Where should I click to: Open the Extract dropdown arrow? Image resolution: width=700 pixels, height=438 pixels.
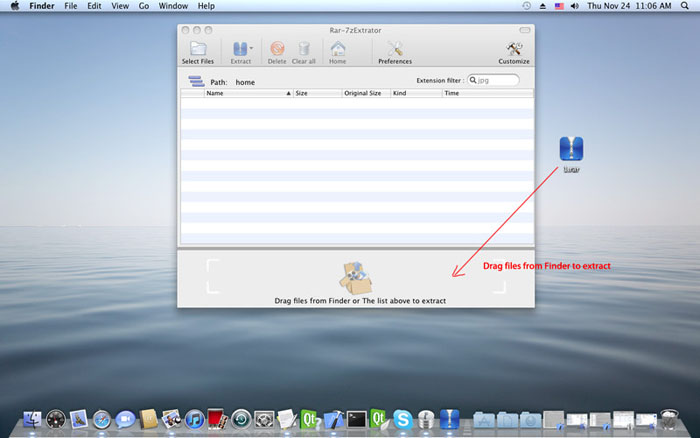(251, 47)
